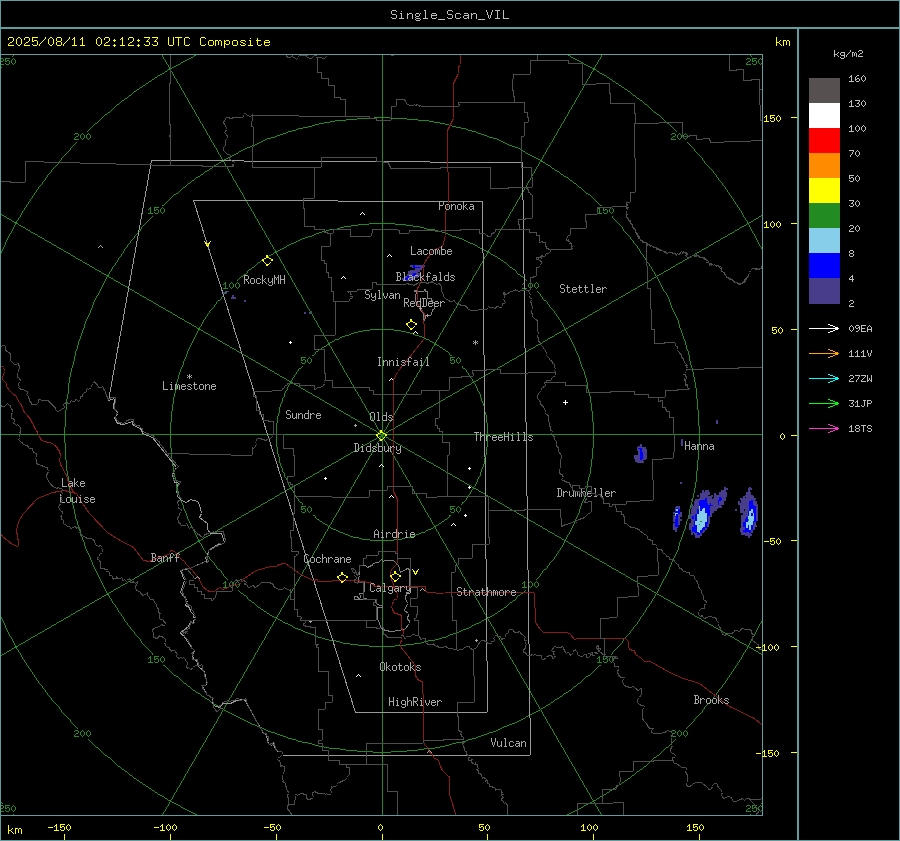Click the Ponoka city label

click(456, 206)
